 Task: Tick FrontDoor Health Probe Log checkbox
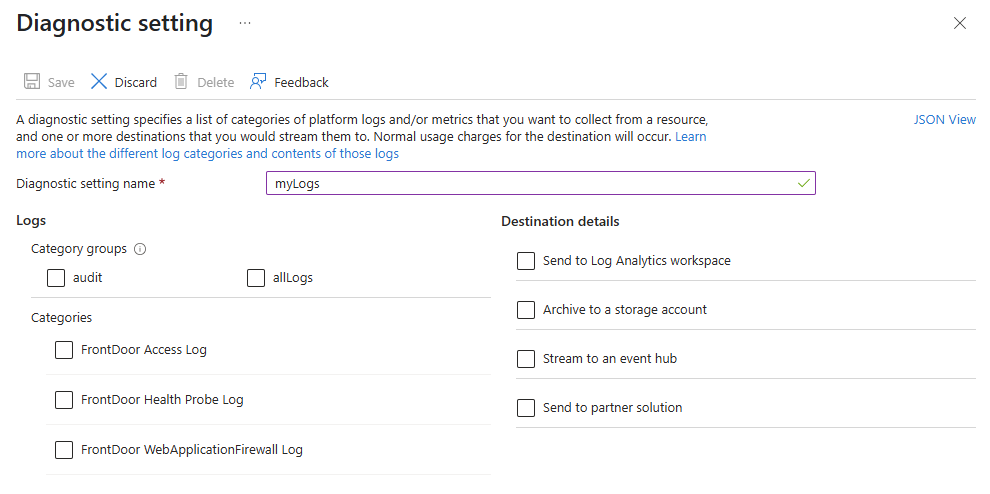point(64,400)
